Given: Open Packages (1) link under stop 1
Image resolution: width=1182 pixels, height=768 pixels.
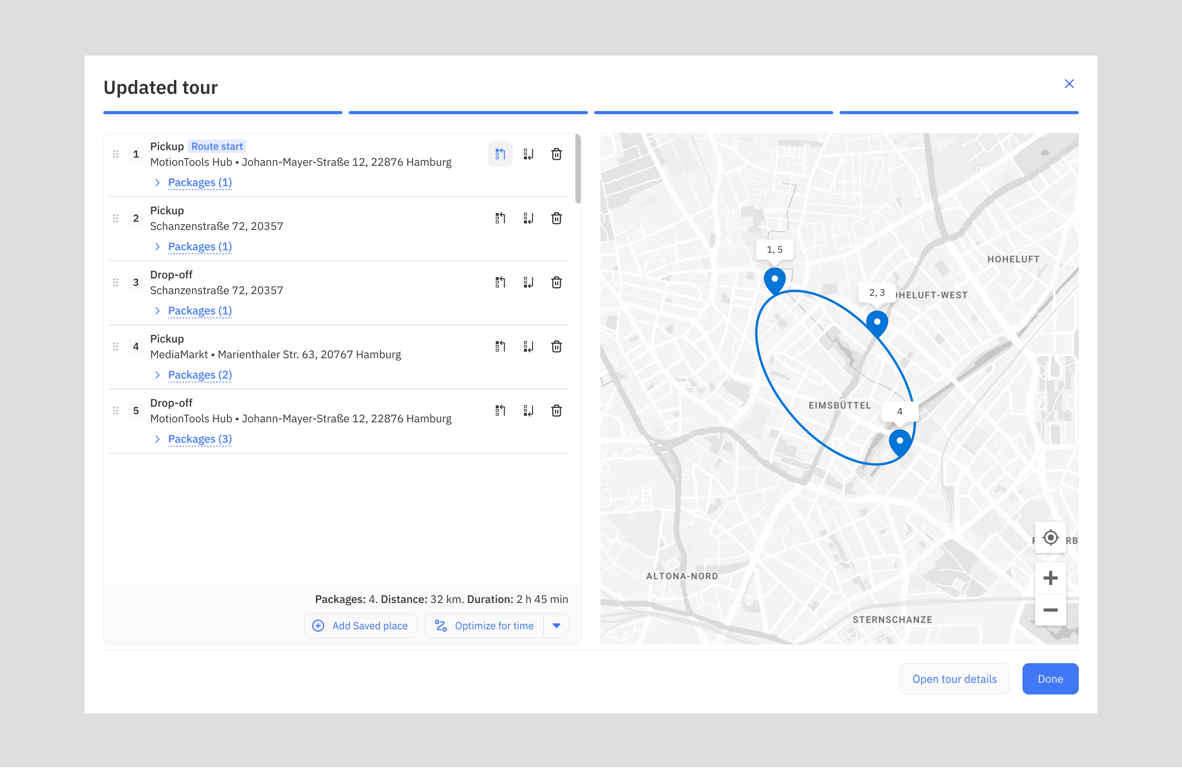Looking at the screenshot, I should pos(200,182).
